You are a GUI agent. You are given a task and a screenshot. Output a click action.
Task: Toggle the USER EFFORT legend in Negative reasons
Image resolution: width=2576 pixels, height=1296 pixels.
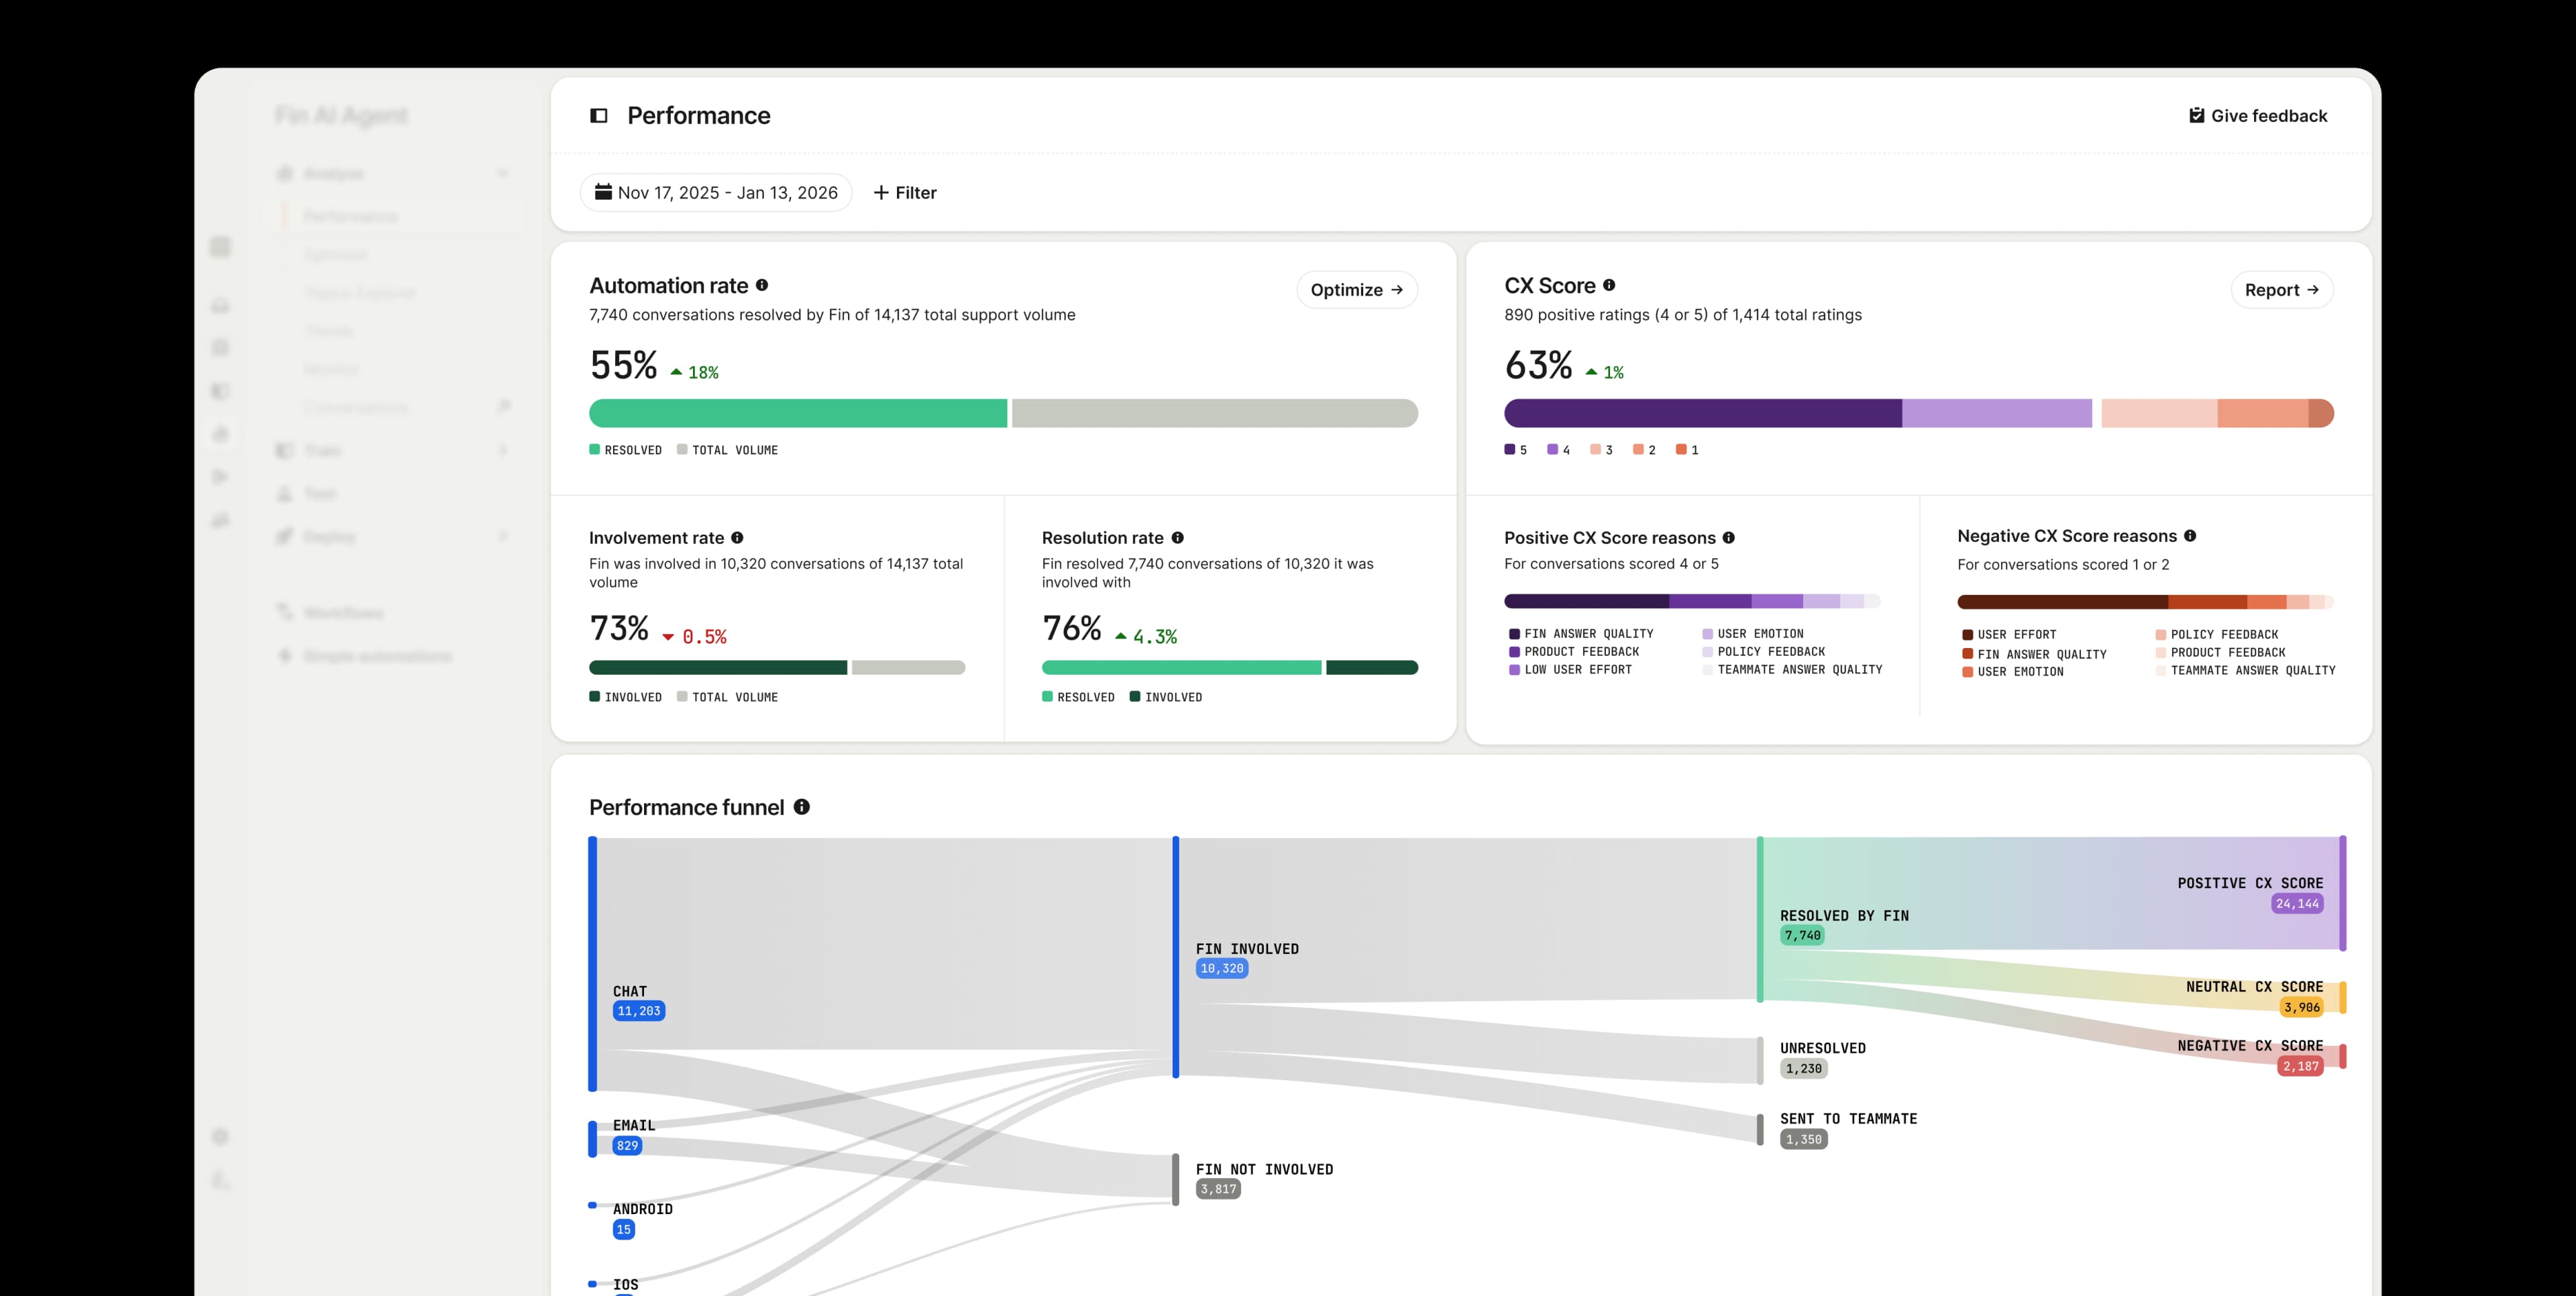2010,634
